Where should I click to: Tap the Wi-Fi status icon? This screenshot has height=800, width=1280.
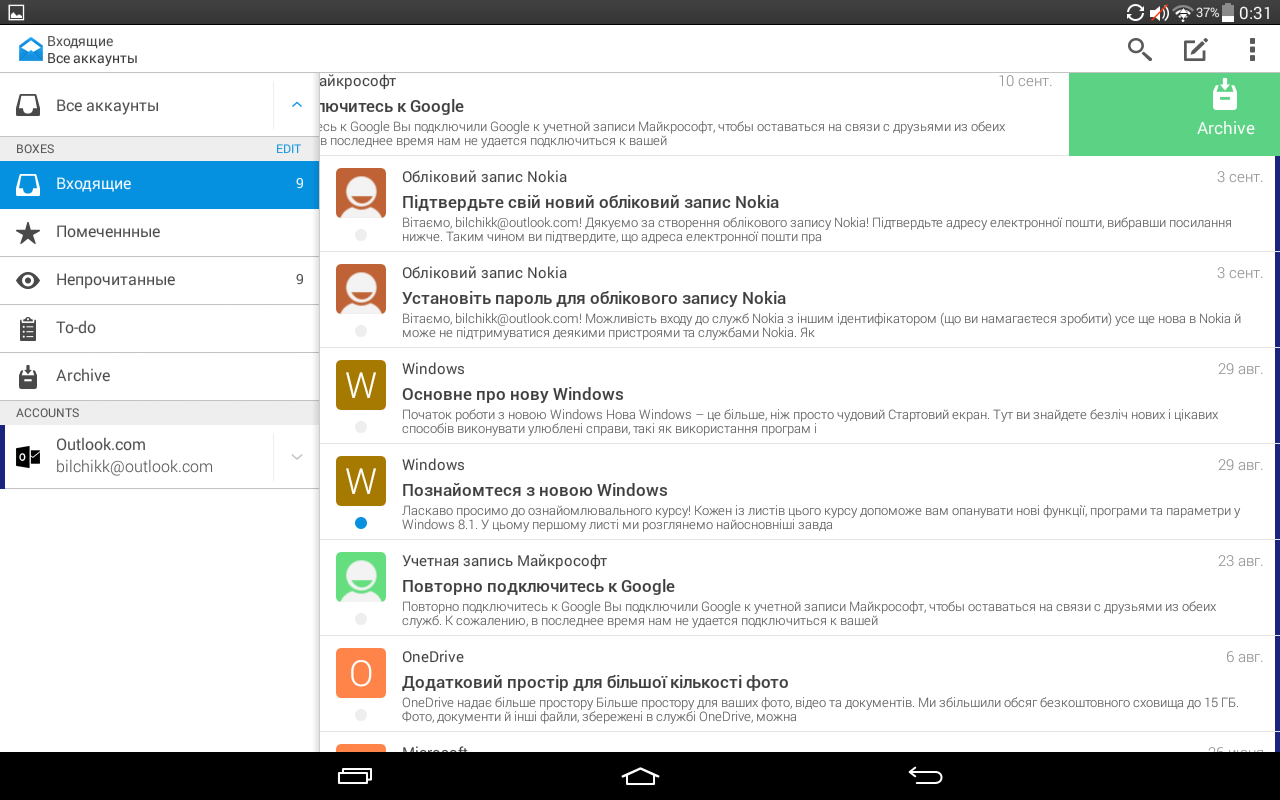pos(1184,13)
